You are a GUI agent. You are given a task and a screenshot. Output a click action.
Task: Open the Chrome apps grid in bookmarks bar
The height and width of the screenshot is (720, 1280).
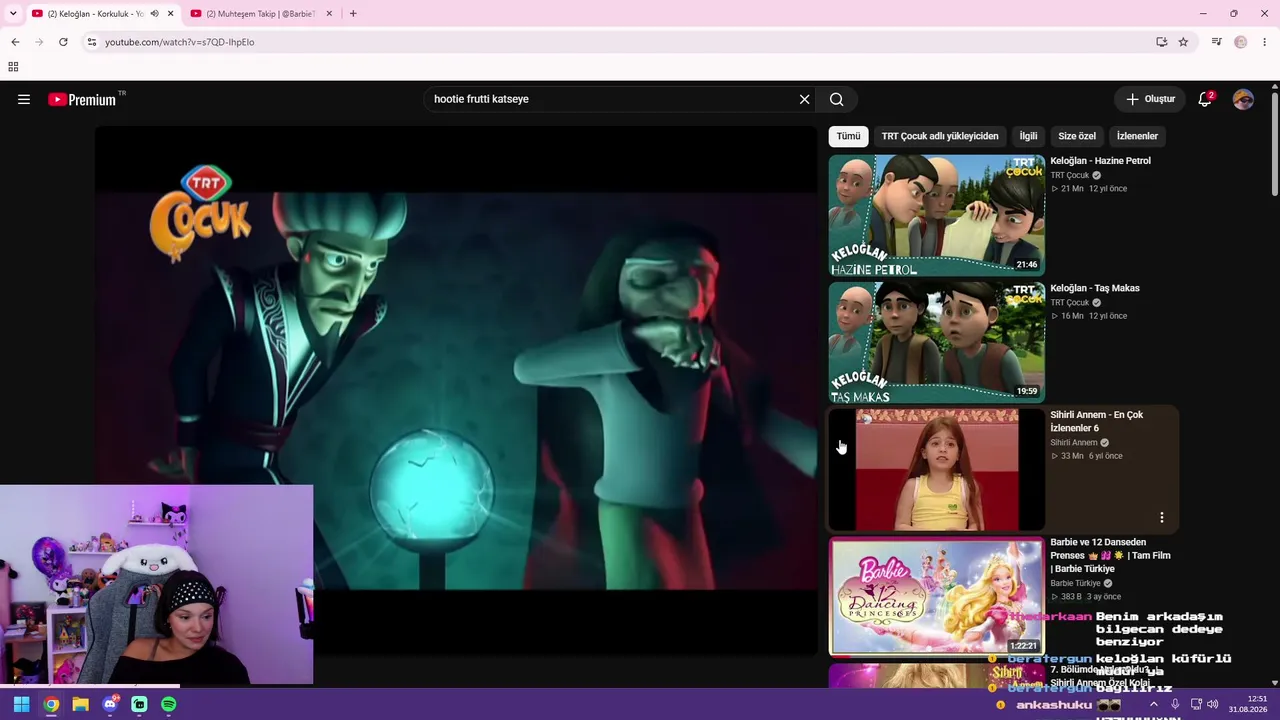tap(13, 67)
